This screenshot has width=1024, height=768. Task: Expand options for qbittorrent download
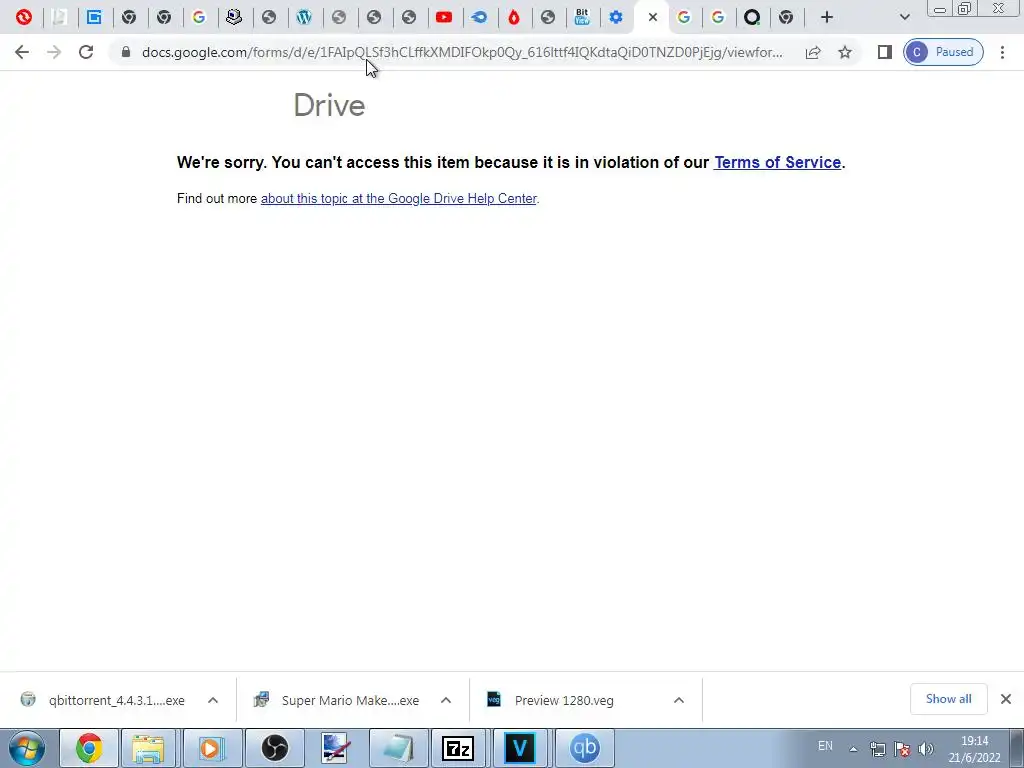click(213, 700)
